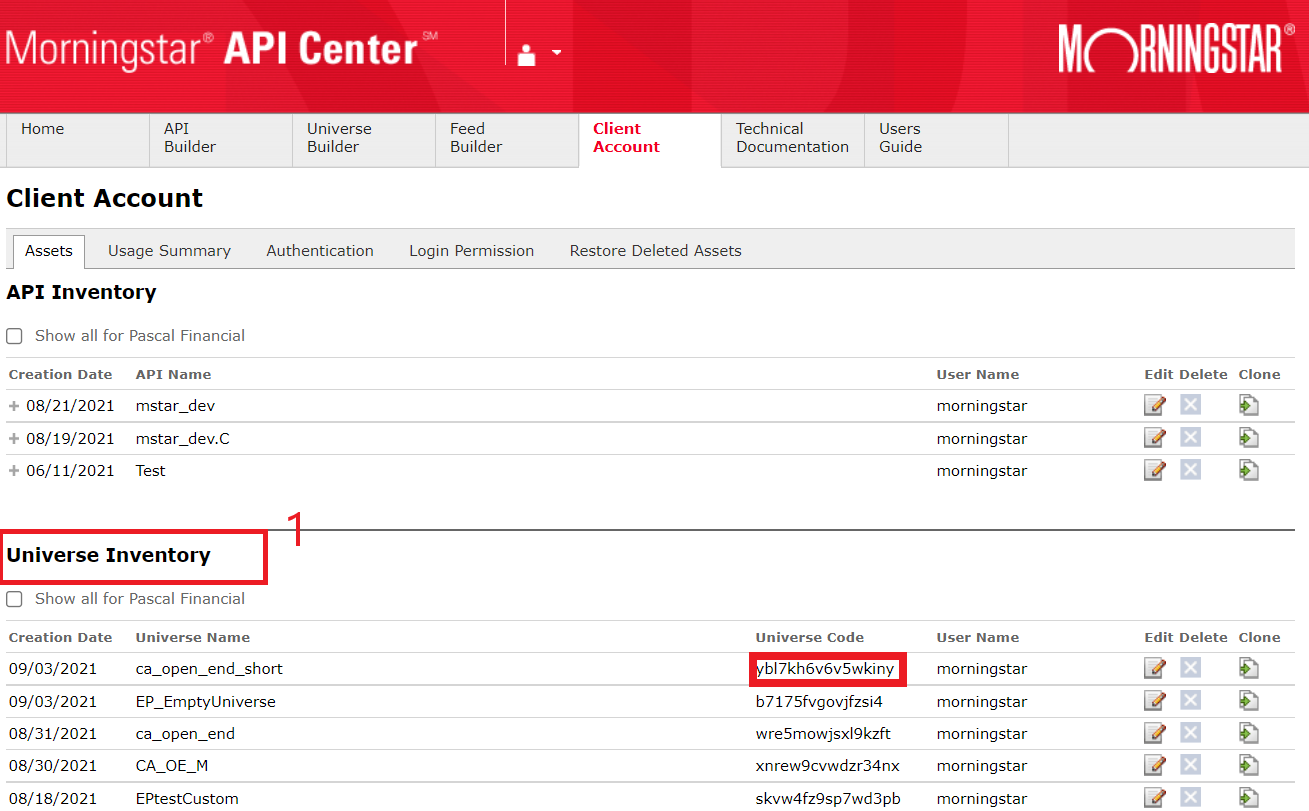Clone the ca_open_end_short universe
1309x811 pixels.
coord(1248,668)
